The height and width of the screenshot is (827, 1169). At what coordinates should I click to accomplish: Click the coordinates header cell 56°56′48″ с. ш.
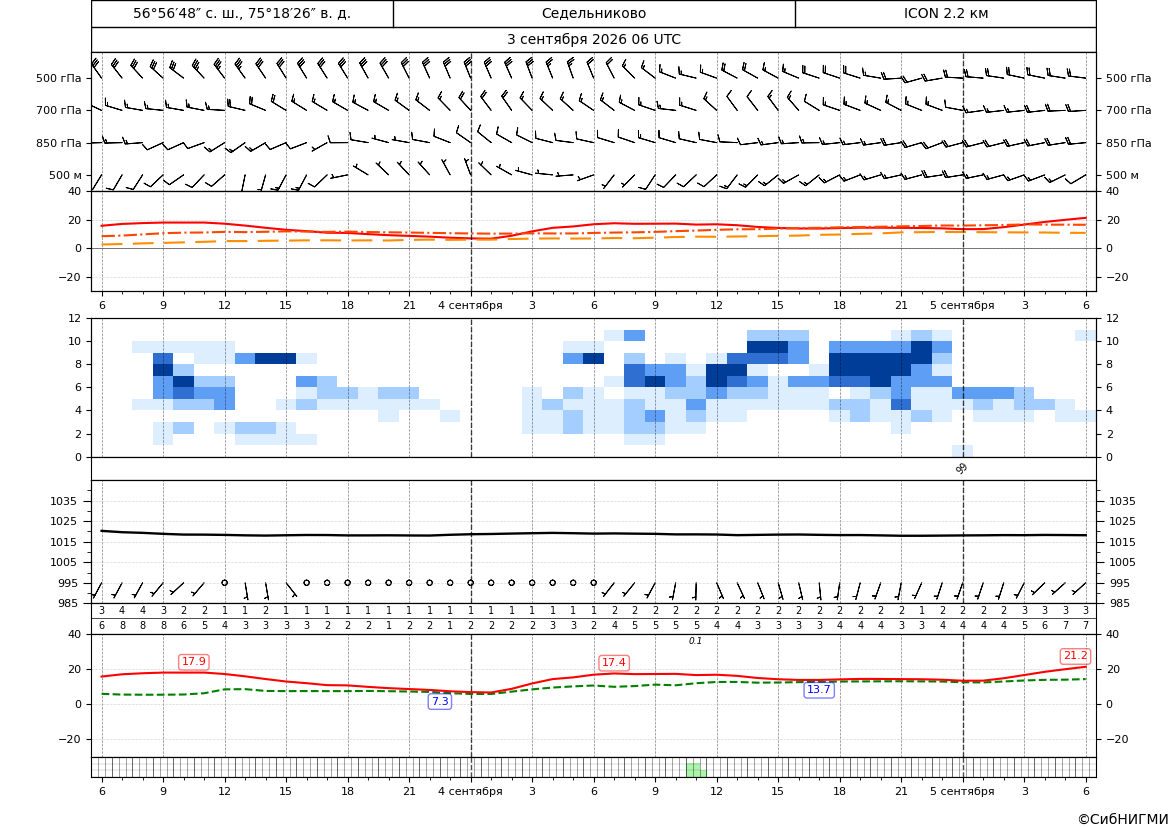click(x=242, y=14)
